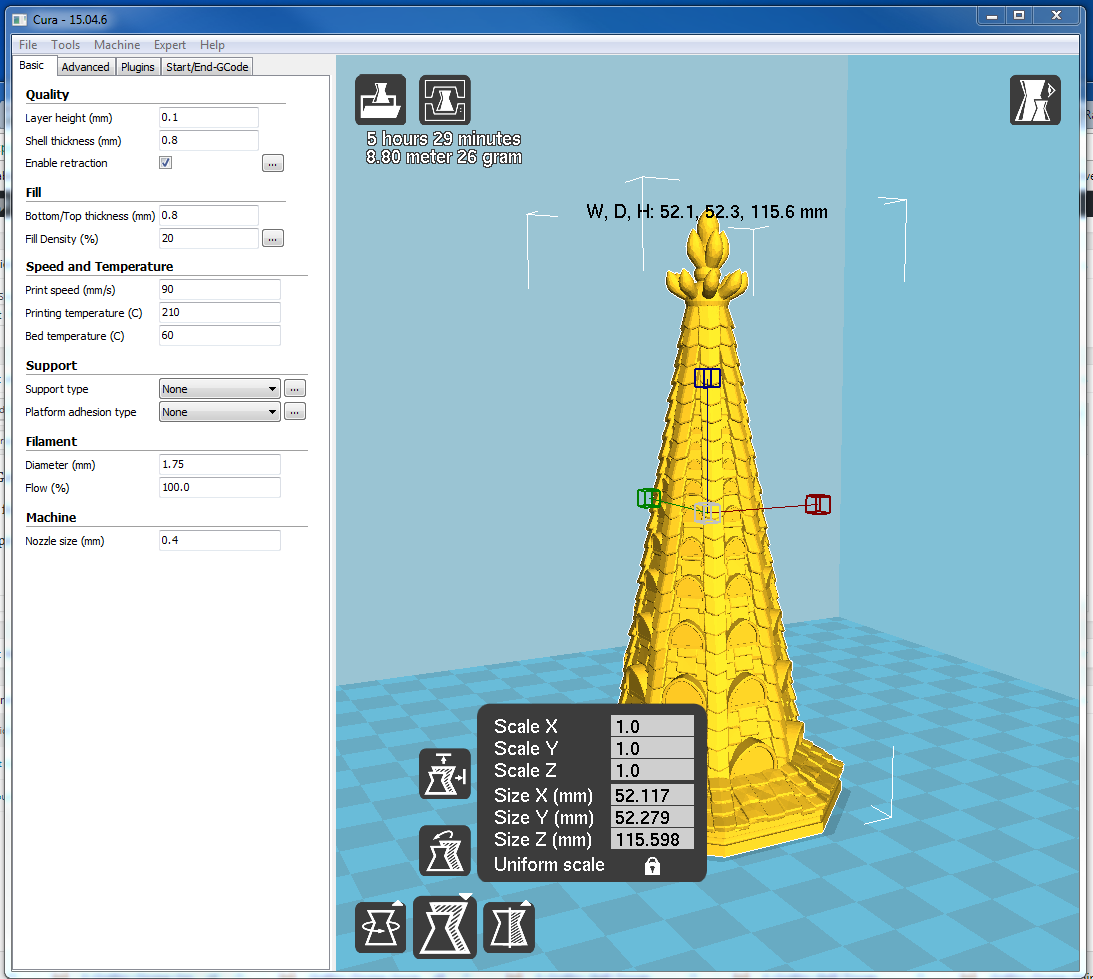Viewport: 1093px width, 979px height.
Task: Open the Support type dropdown
Action: click(x=220, y=389)
